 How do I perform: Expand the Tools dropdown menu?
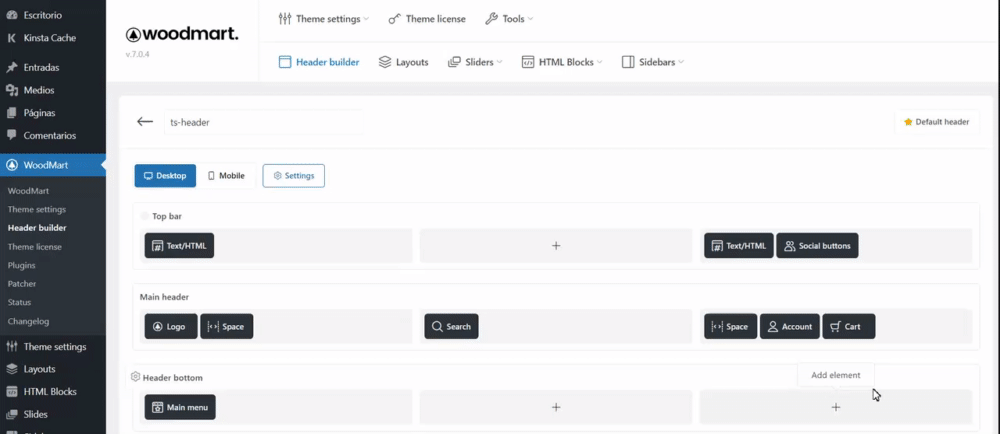[x=509, y=19]
